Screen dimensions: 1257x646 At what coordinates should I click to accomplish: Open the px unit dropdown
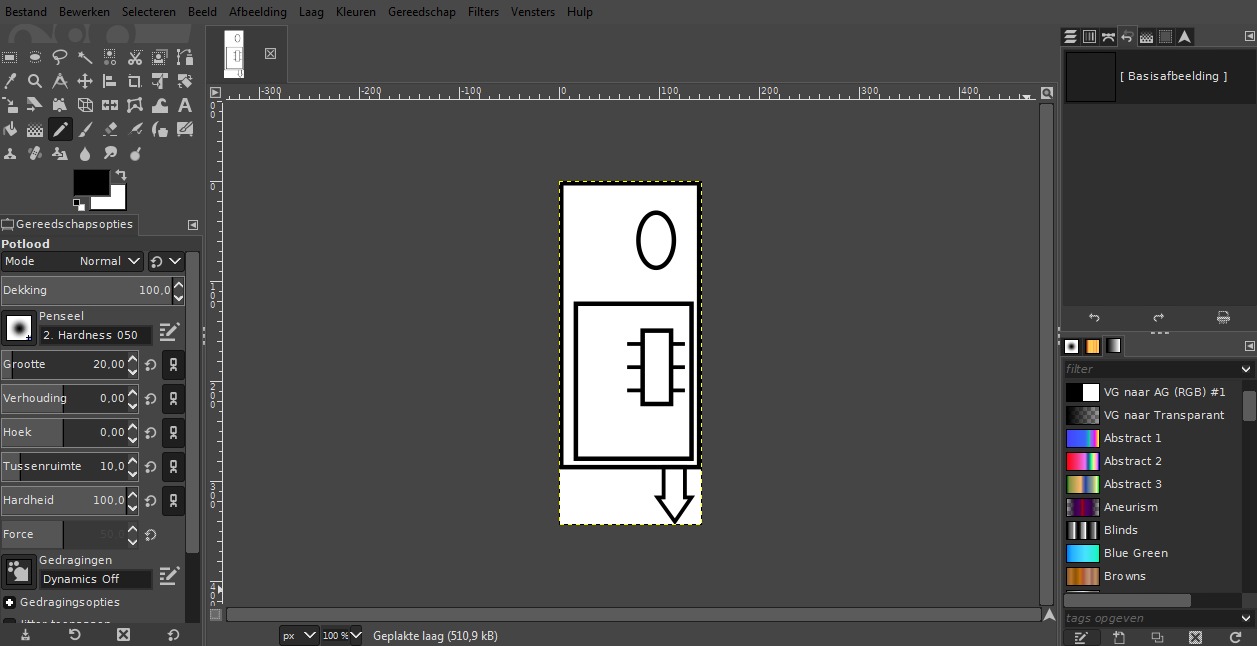(299, 635)
